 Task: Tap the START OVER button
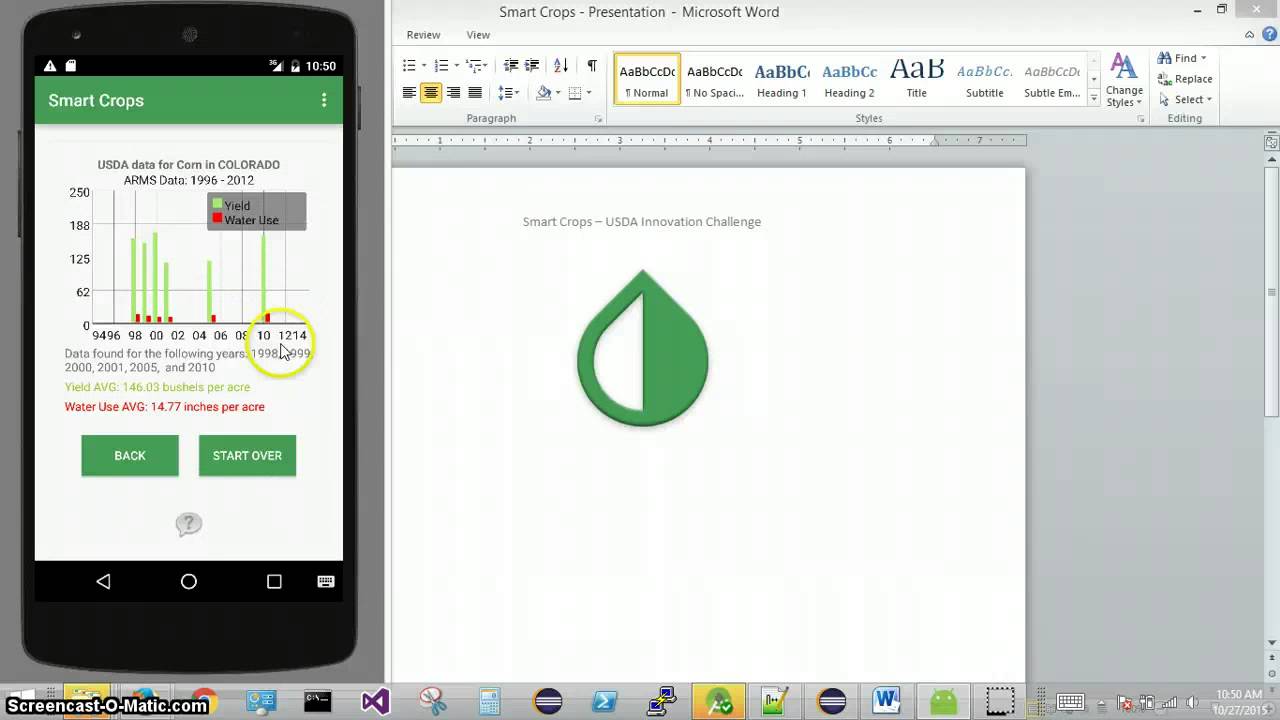point(247,455)
